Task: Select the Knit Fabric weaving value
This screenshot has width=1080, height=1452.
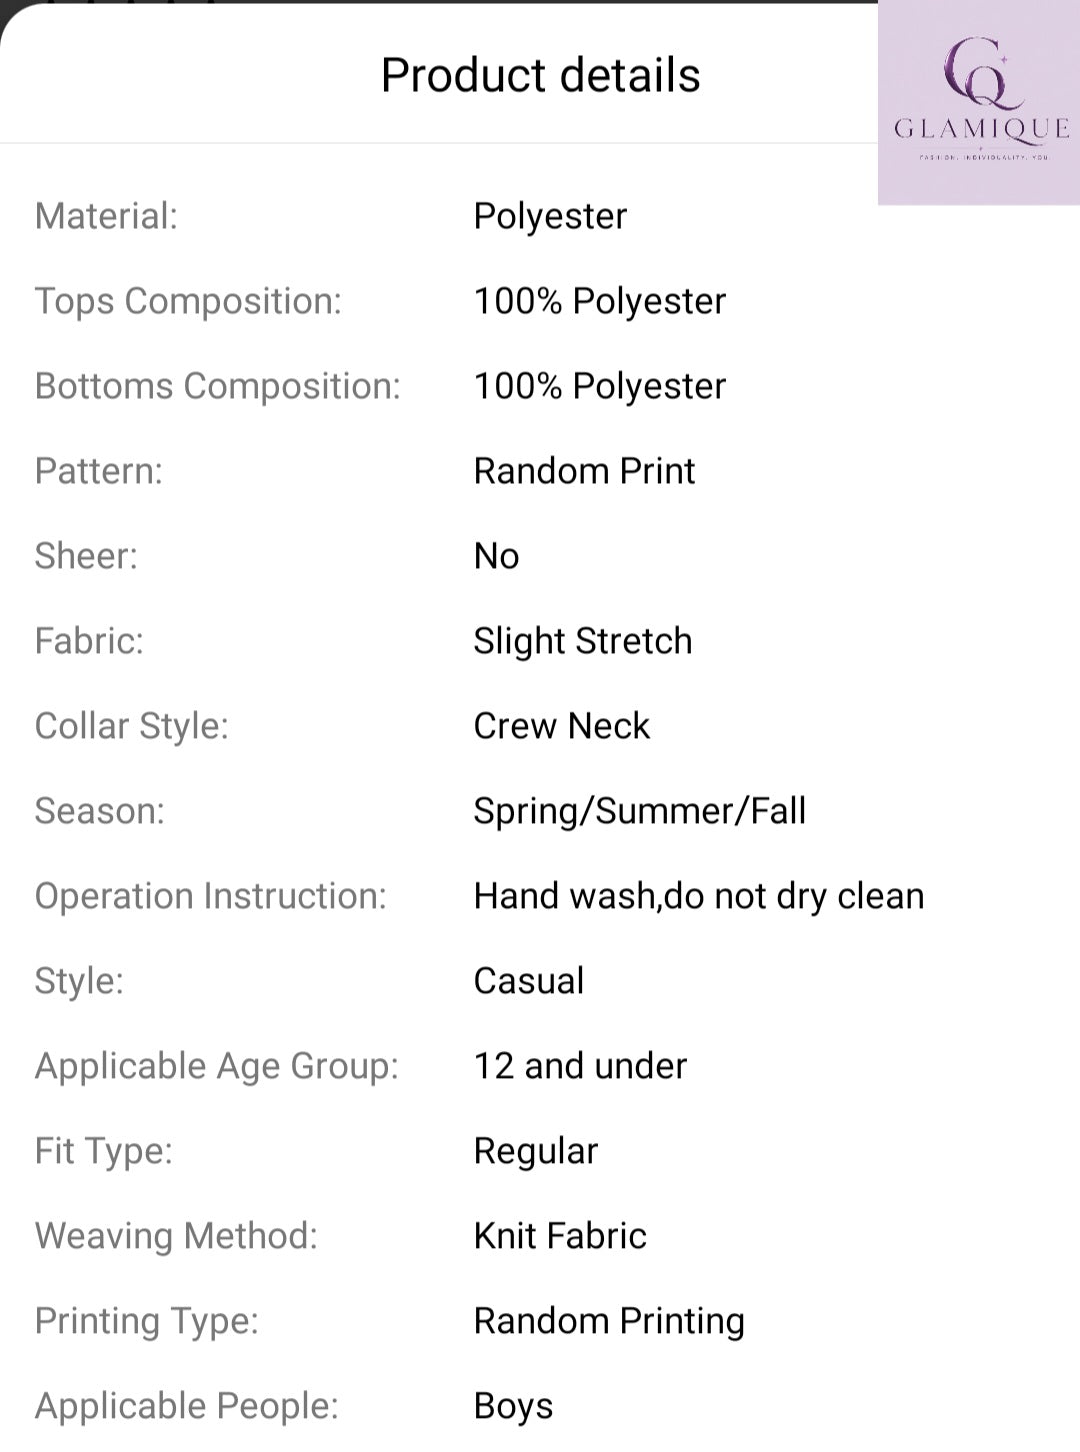Action: 560,1236
